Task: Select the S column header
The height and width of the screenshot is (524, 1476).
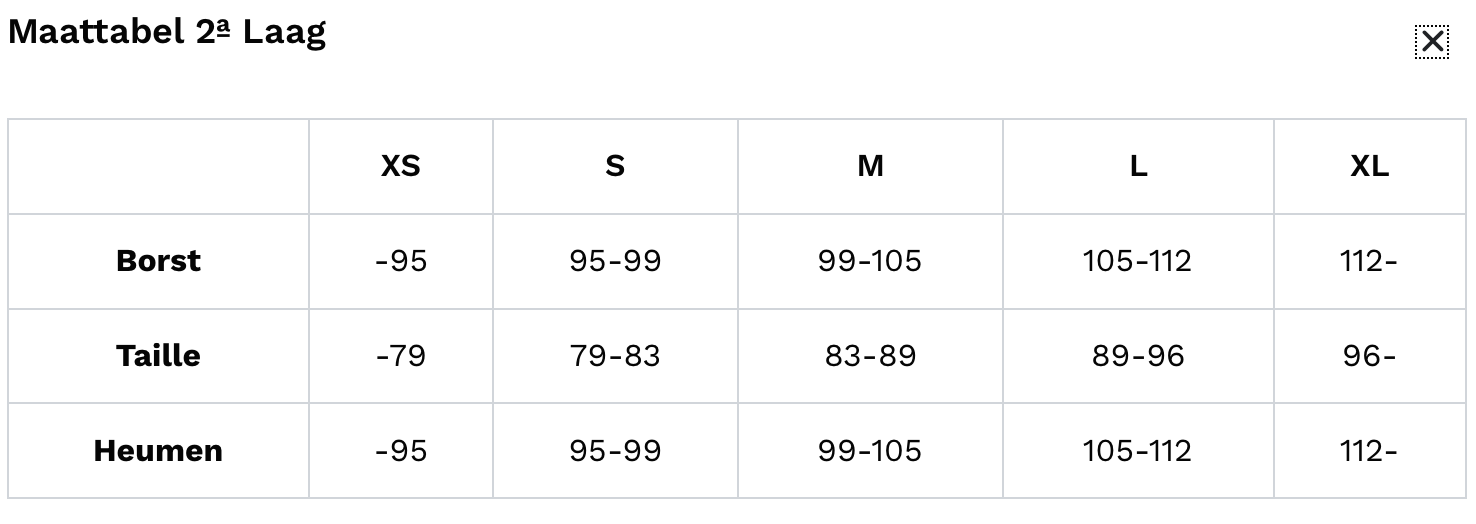Action: pos(615,166)
